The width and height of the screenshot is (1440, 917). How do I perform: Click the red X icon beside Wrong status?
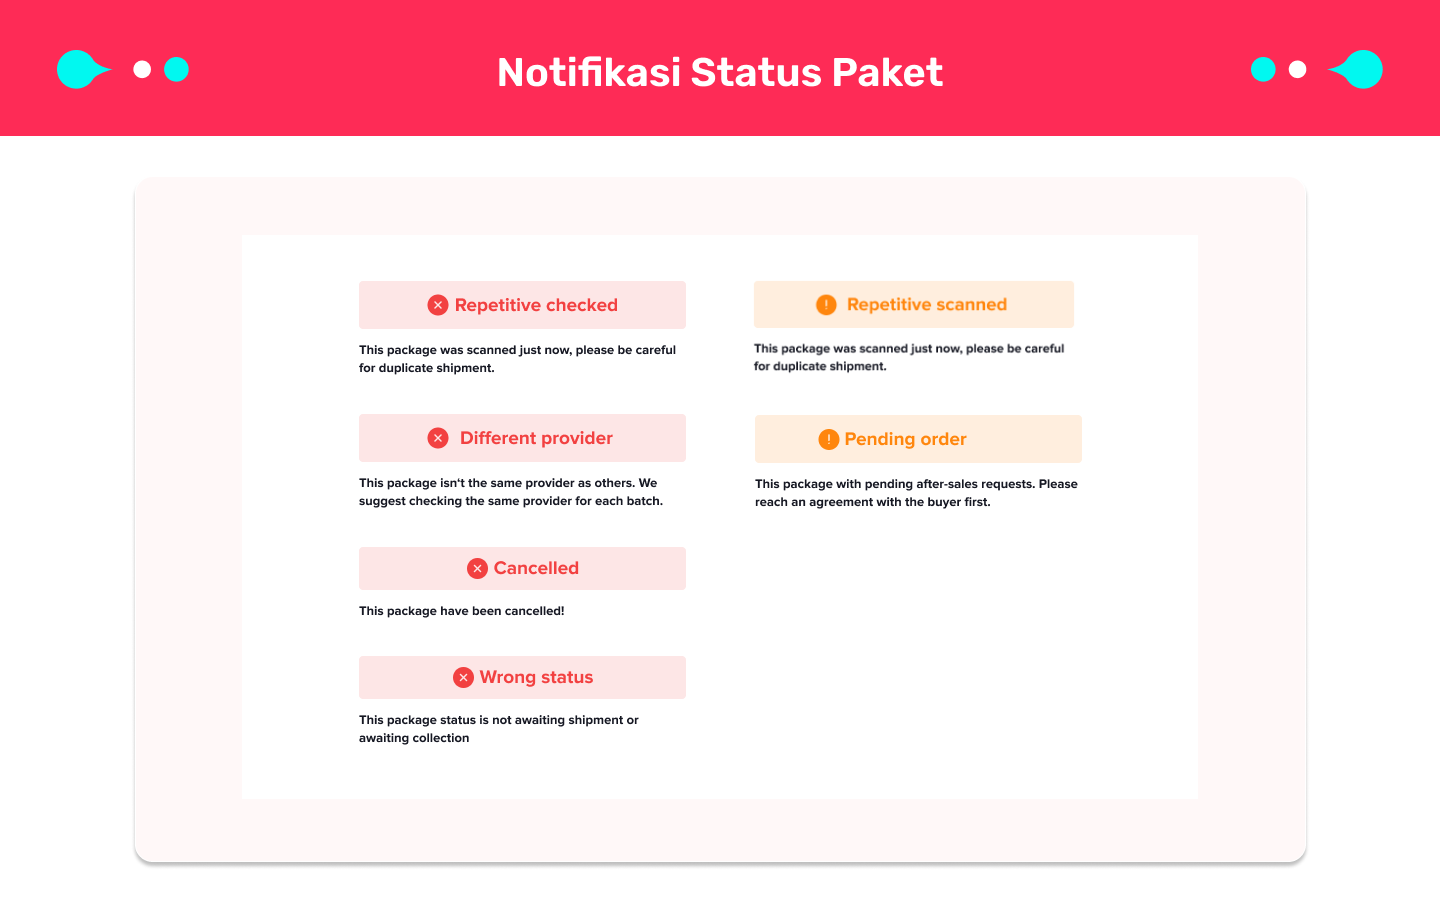(x=463, y=677)
